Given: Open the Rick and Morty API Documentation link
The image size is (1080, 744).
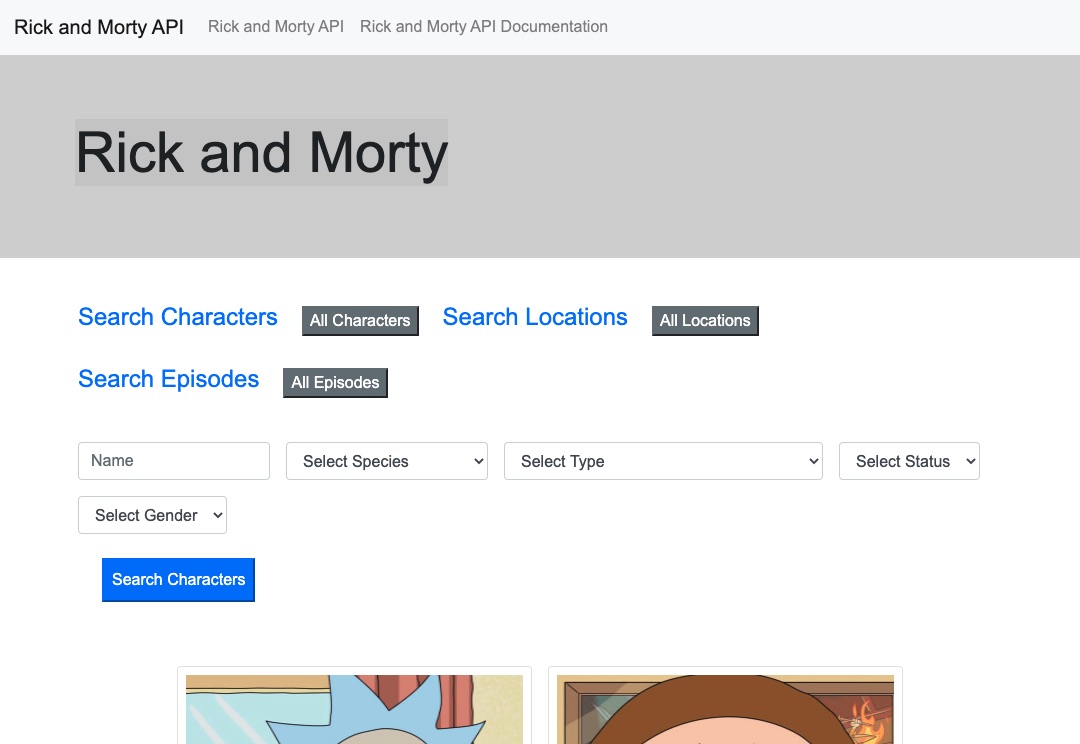Looking at the screenshot, I should [483, 26].
